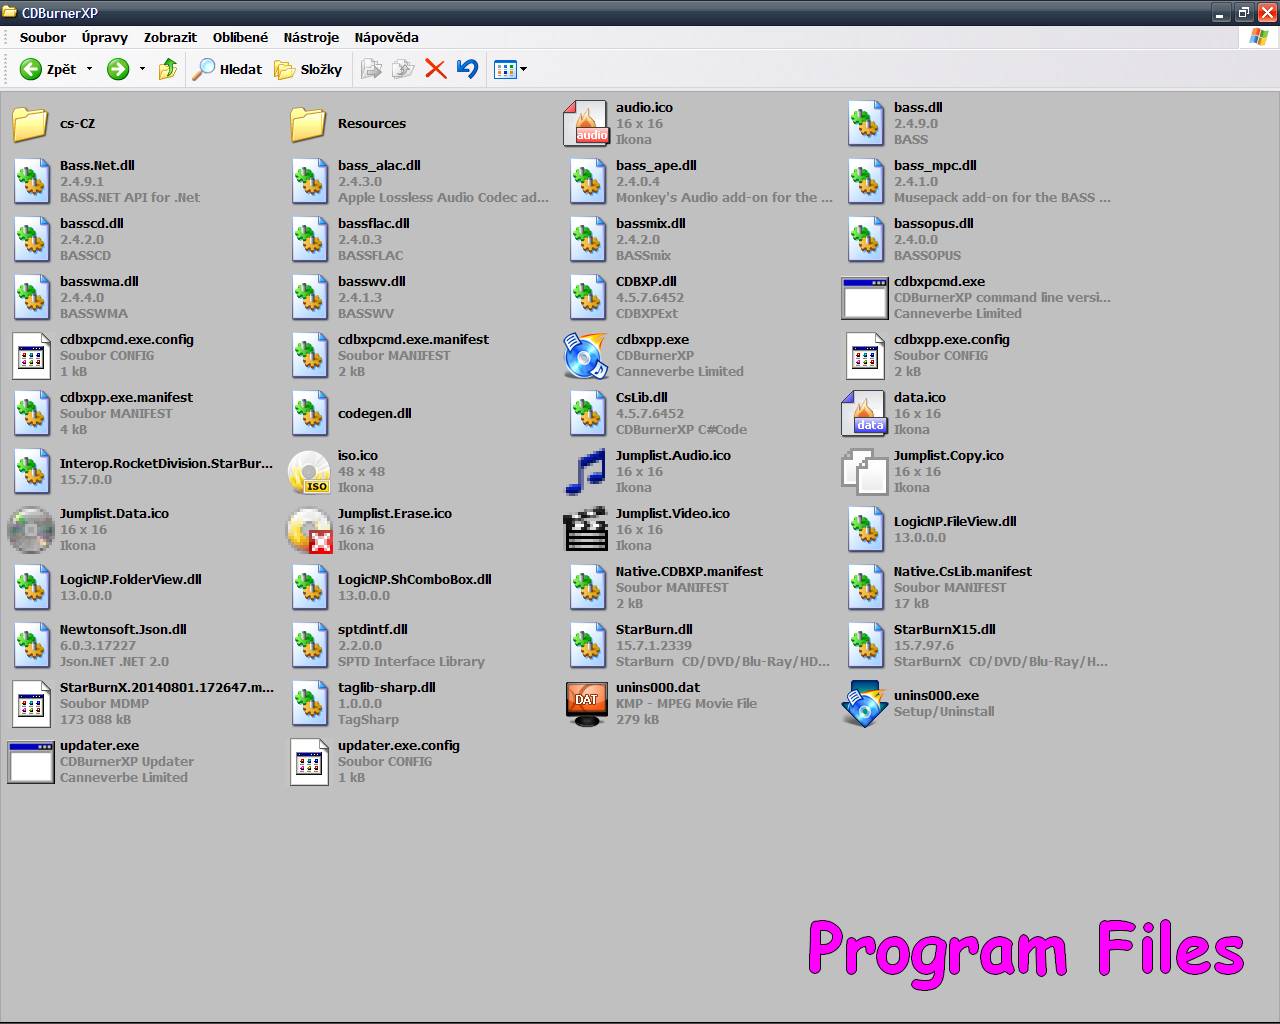Select the CDBXP.dll file name

click(x=646, y=281)
